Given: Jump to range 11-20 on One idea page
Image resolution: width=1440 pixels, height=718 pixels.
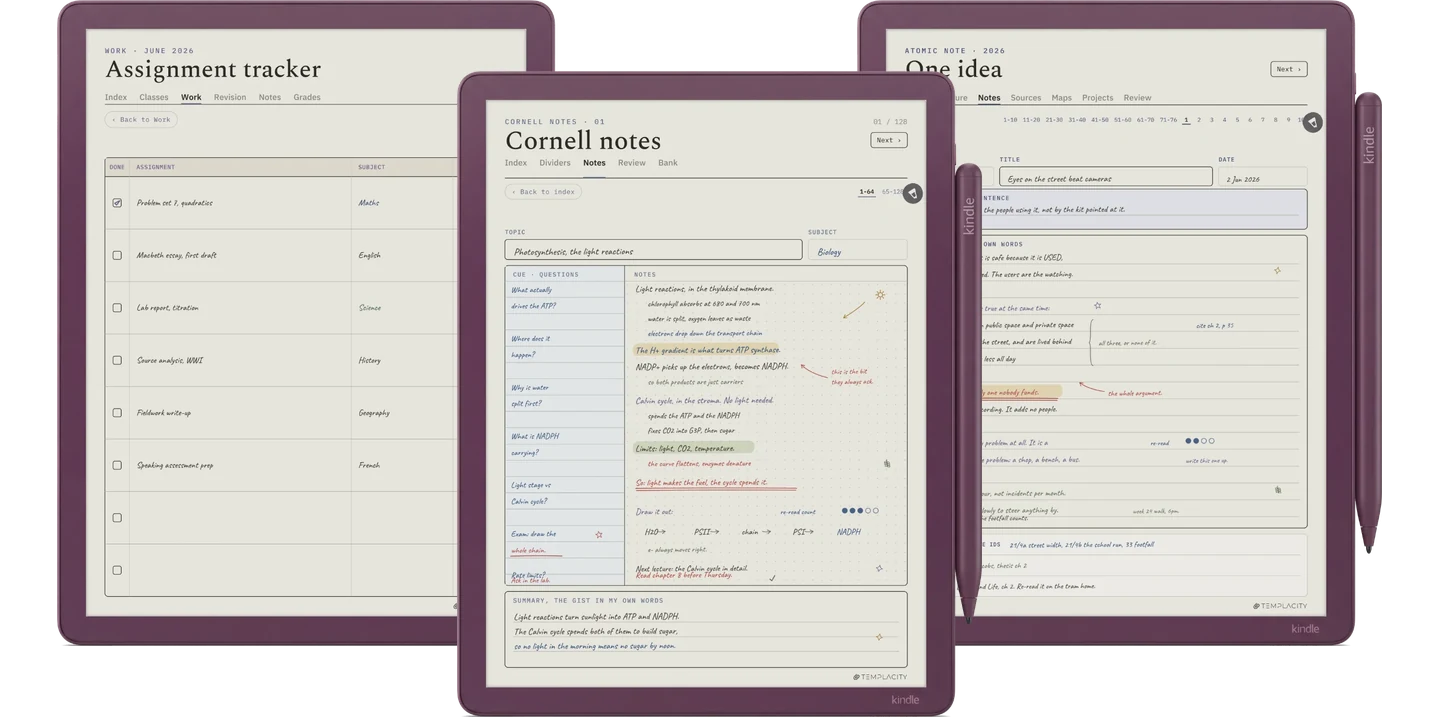Looking at the screenshot, I should [1031, 120].
